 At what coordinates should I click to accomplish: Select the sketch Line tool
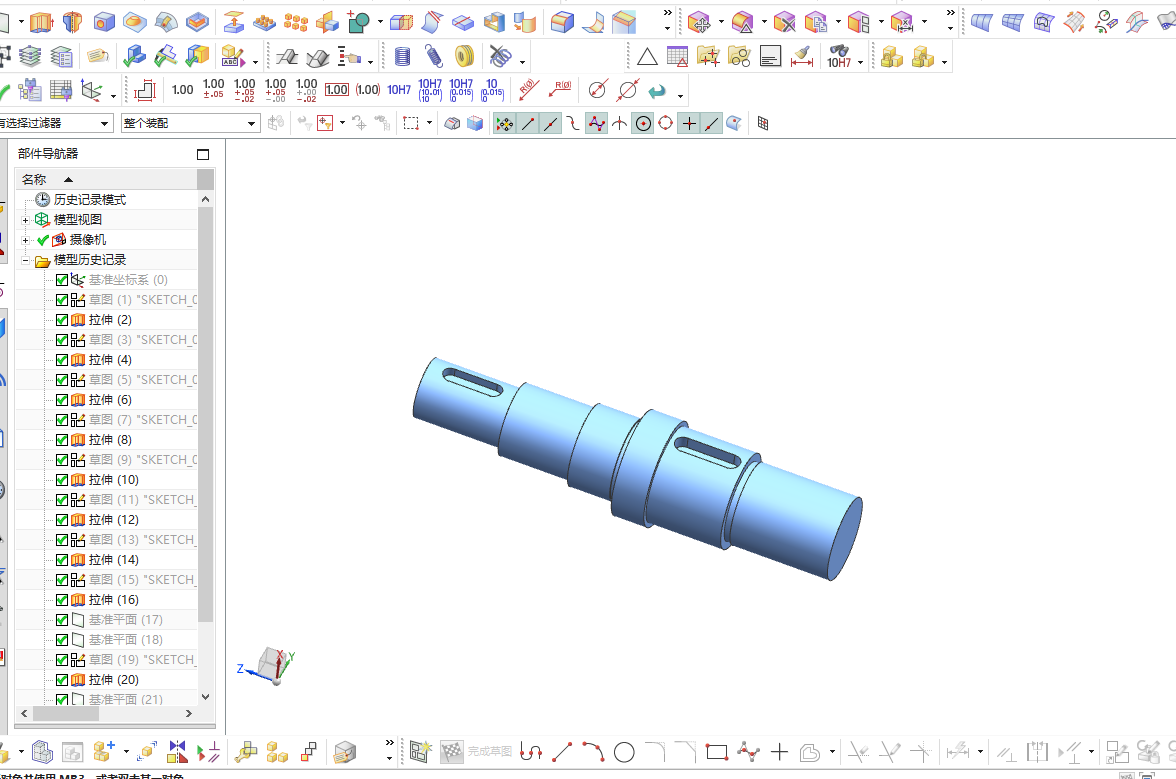click(562, 751)
